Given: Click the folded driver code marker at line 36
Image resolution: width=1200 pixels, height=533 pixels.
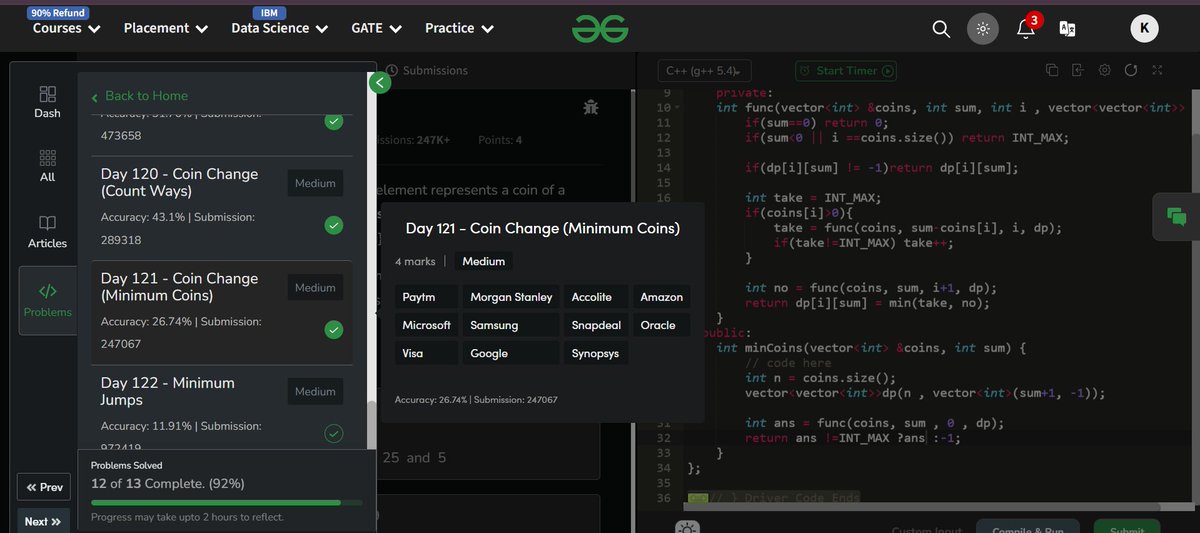Looking at the screenshot, I should 697,498.
